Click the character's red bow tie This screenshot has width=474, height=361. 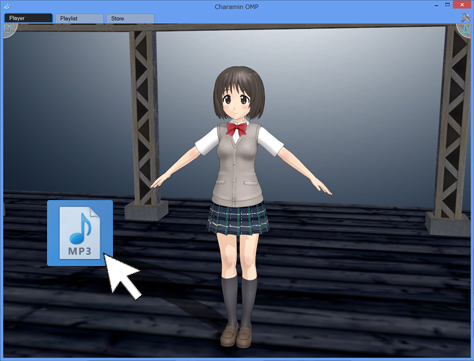pos(236,128)
